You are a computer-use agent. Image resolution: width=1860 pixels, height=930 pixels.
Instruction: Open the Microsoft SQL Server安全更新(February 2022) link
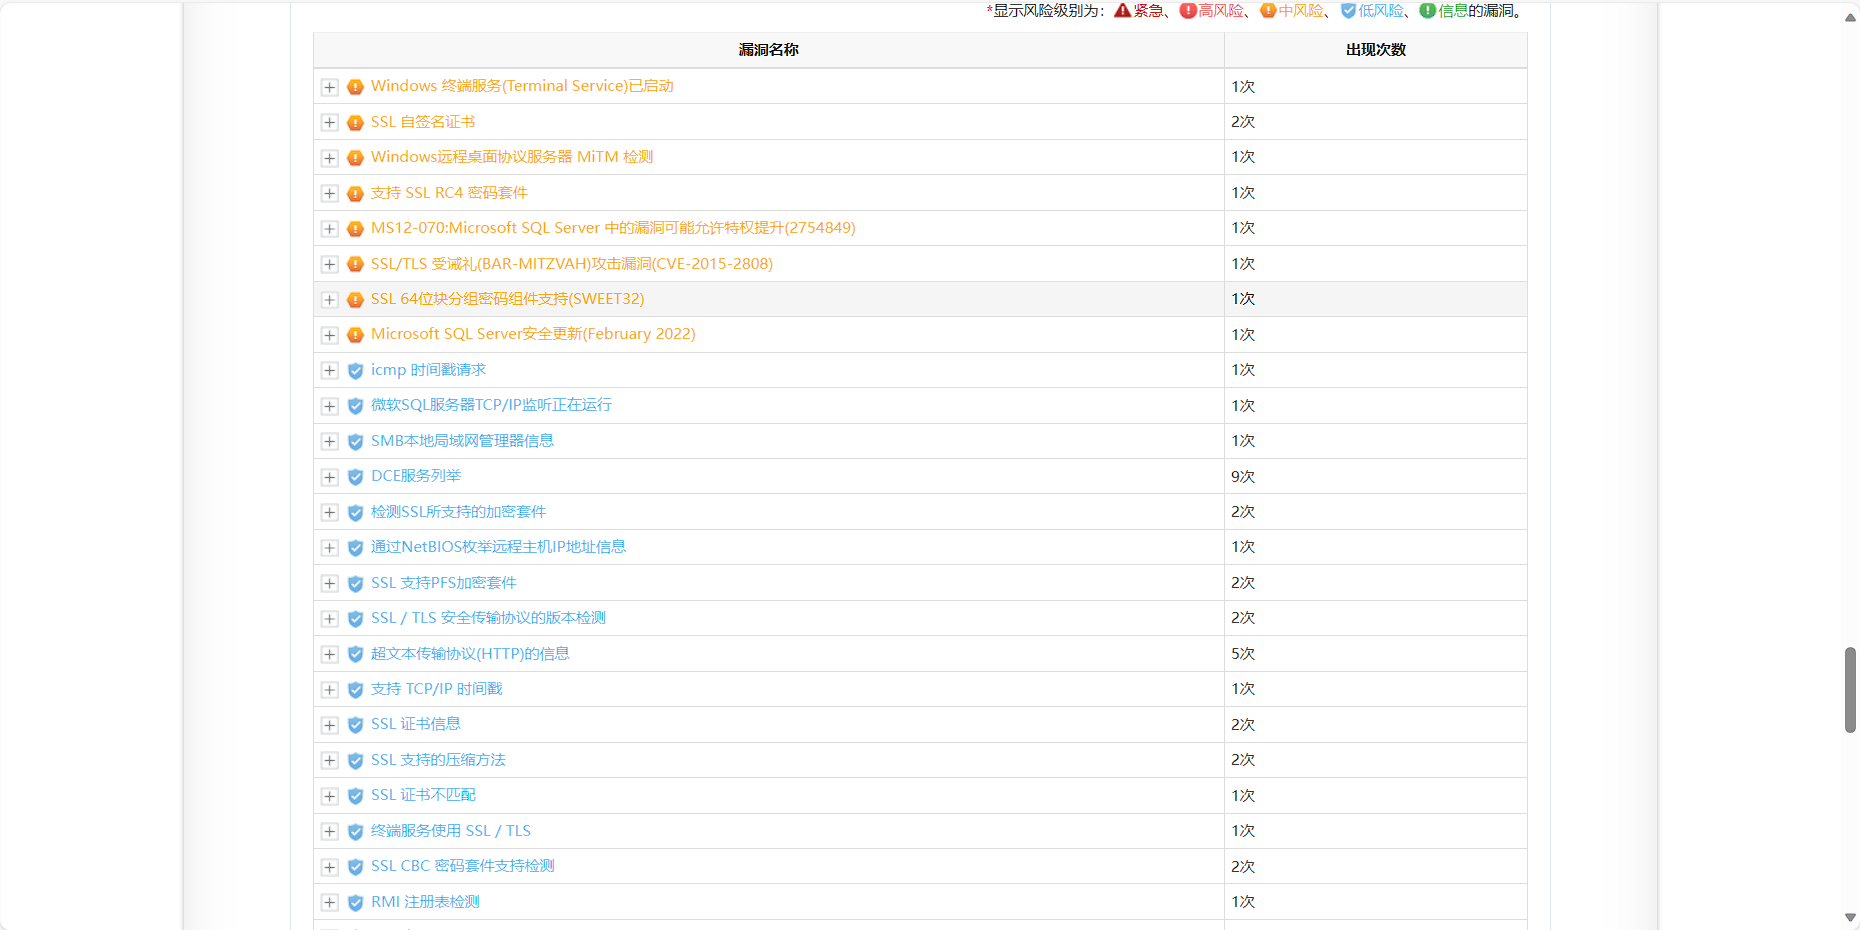tap(533, 334)
